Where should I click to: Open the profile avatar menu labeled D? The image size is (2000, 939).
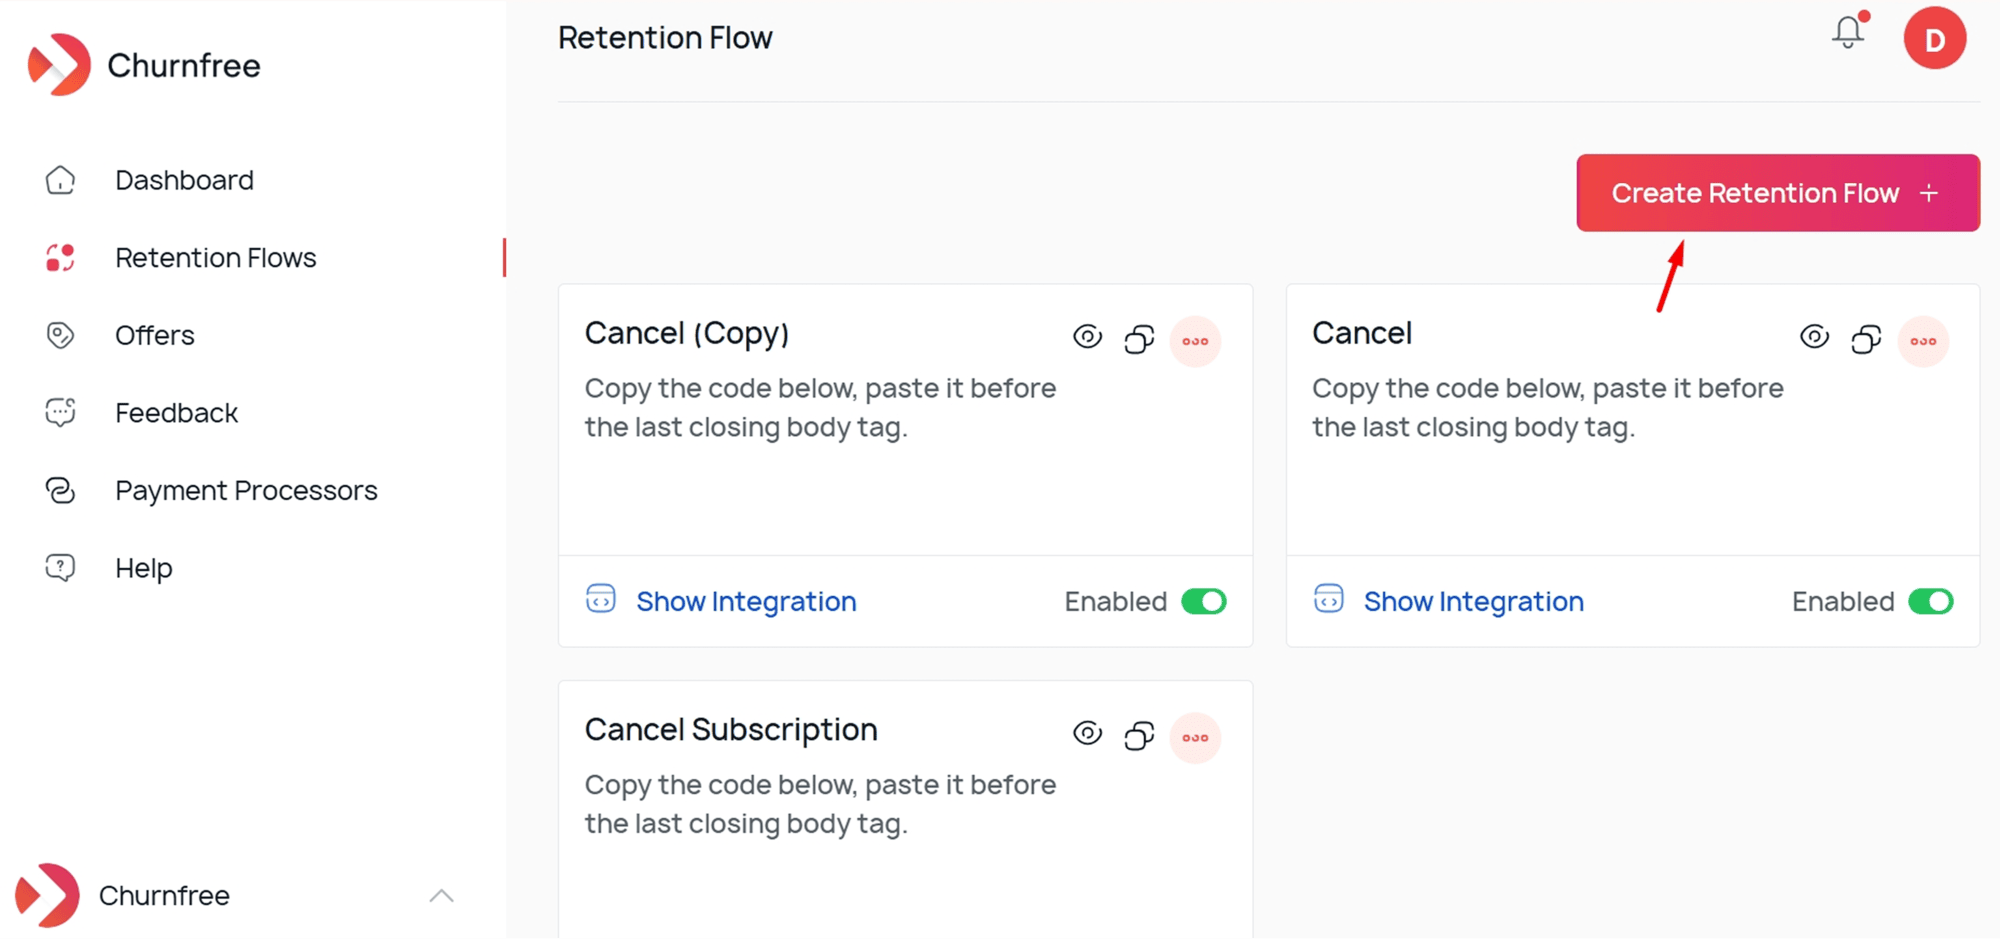(x=1933, y=38)
